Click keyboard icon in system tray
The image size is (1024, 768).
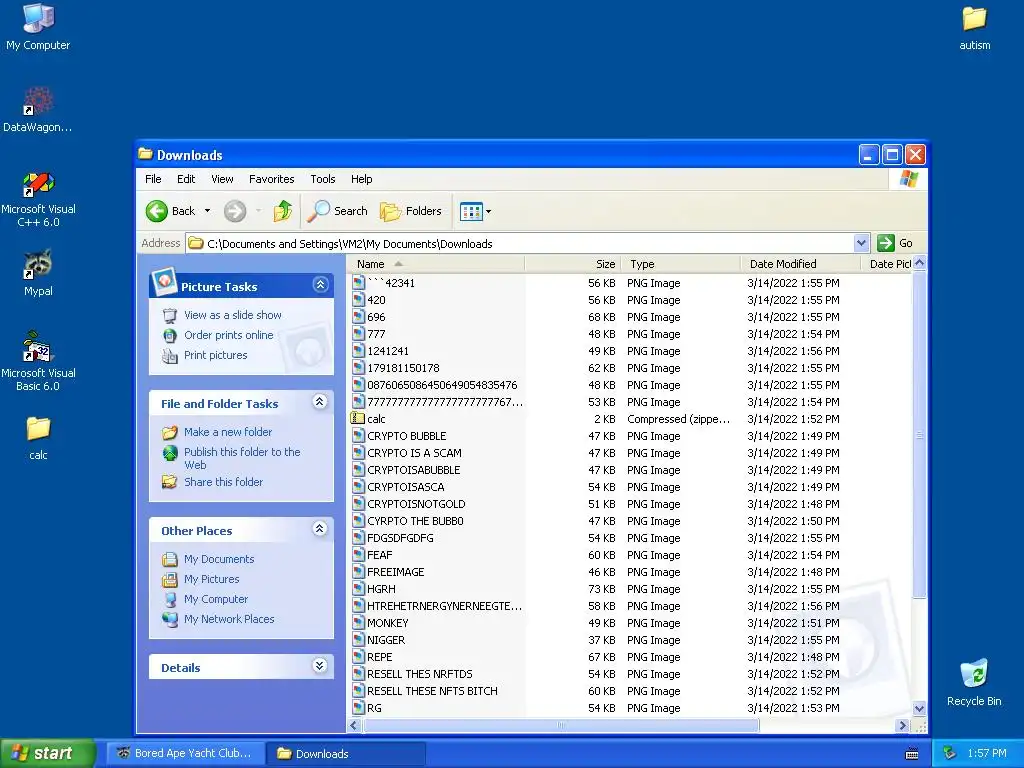912,754
